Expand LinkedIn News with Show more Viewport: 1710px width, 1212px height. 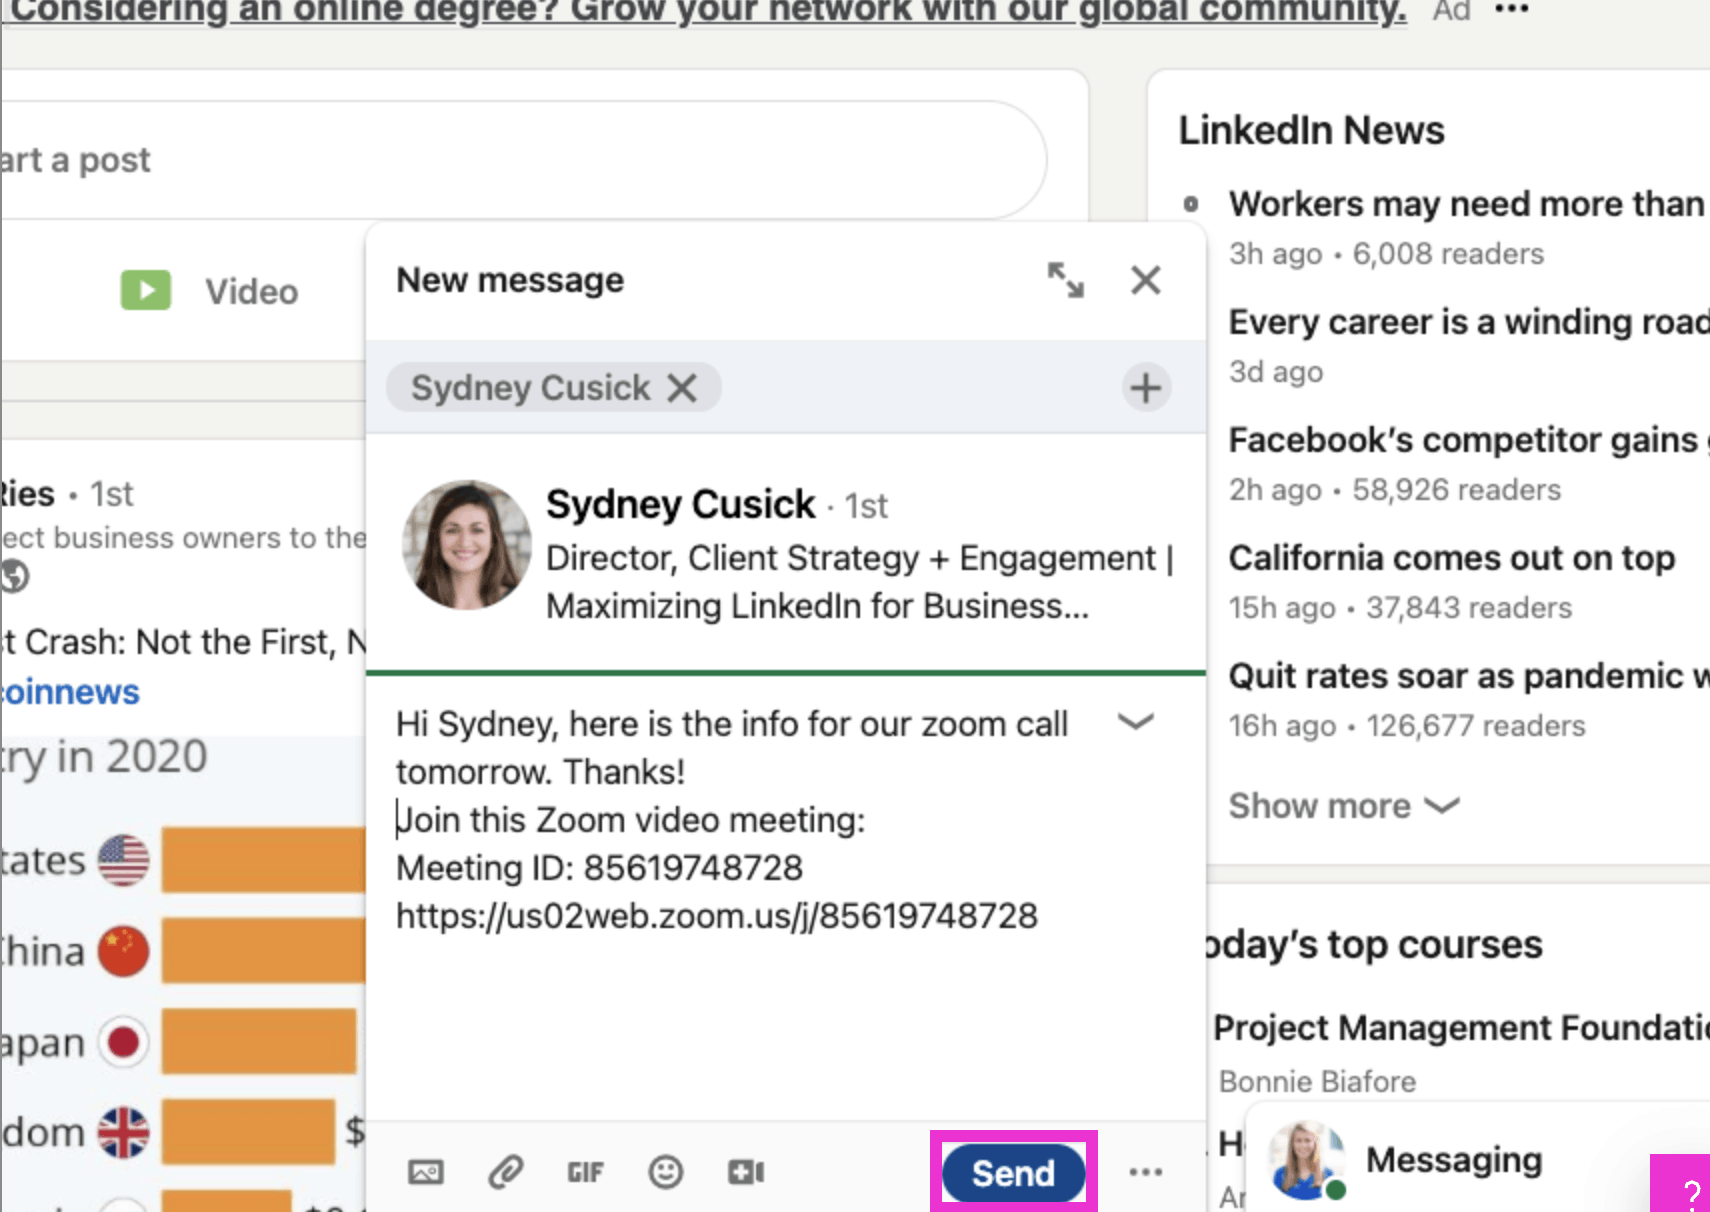[1344, 806]
